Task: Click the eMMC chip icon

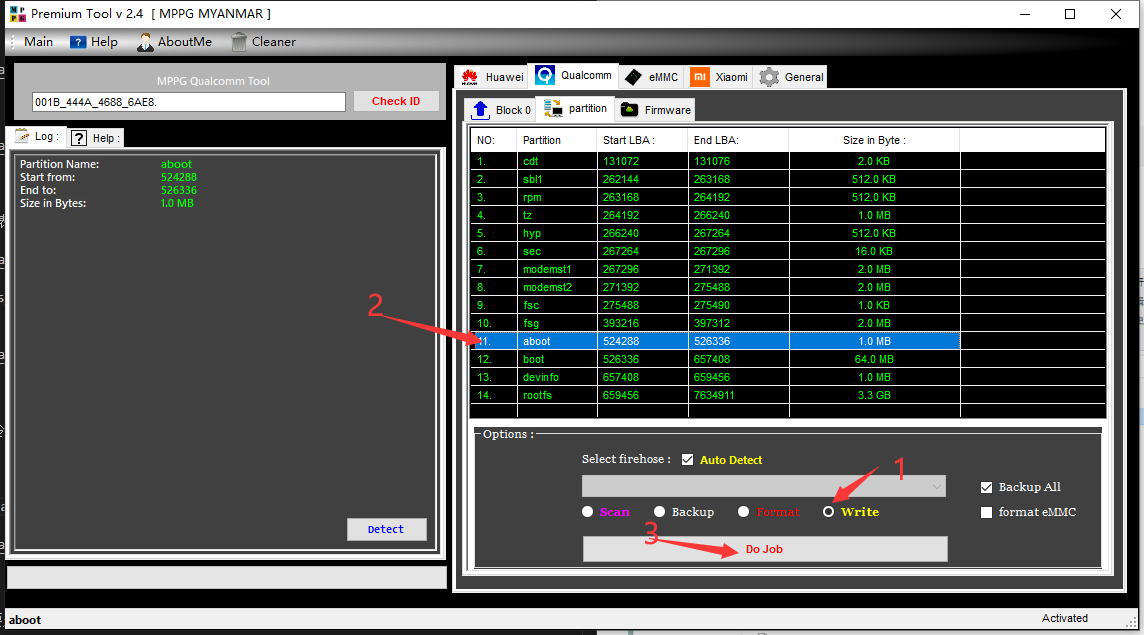Action: tap(633, 77)
